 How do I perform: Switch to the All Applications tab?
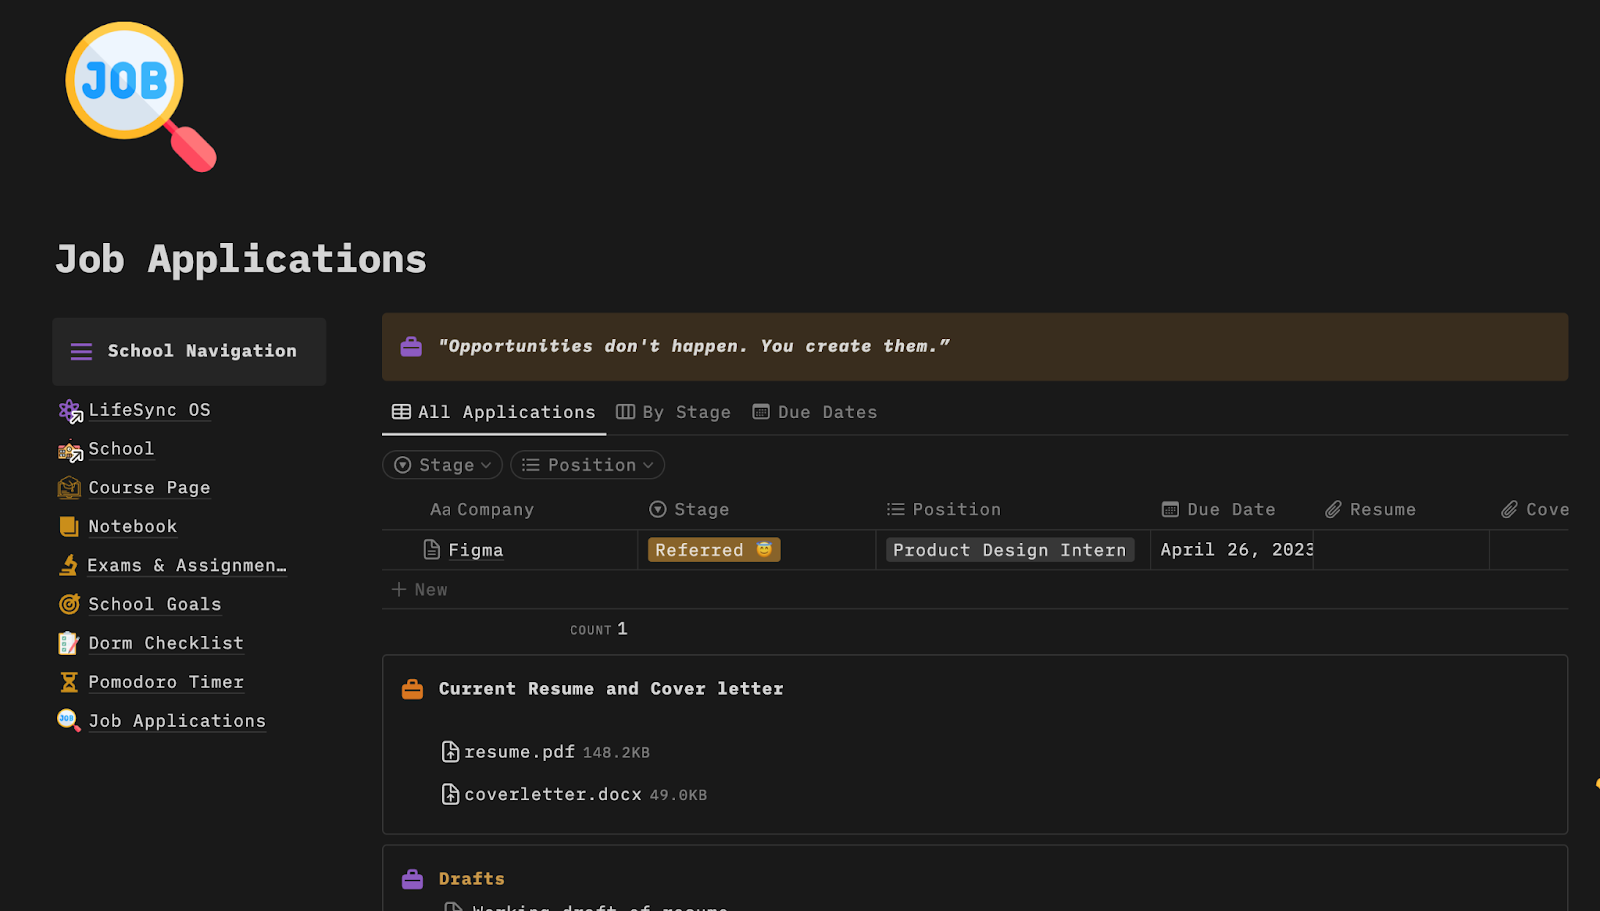[x=494, y=412]
